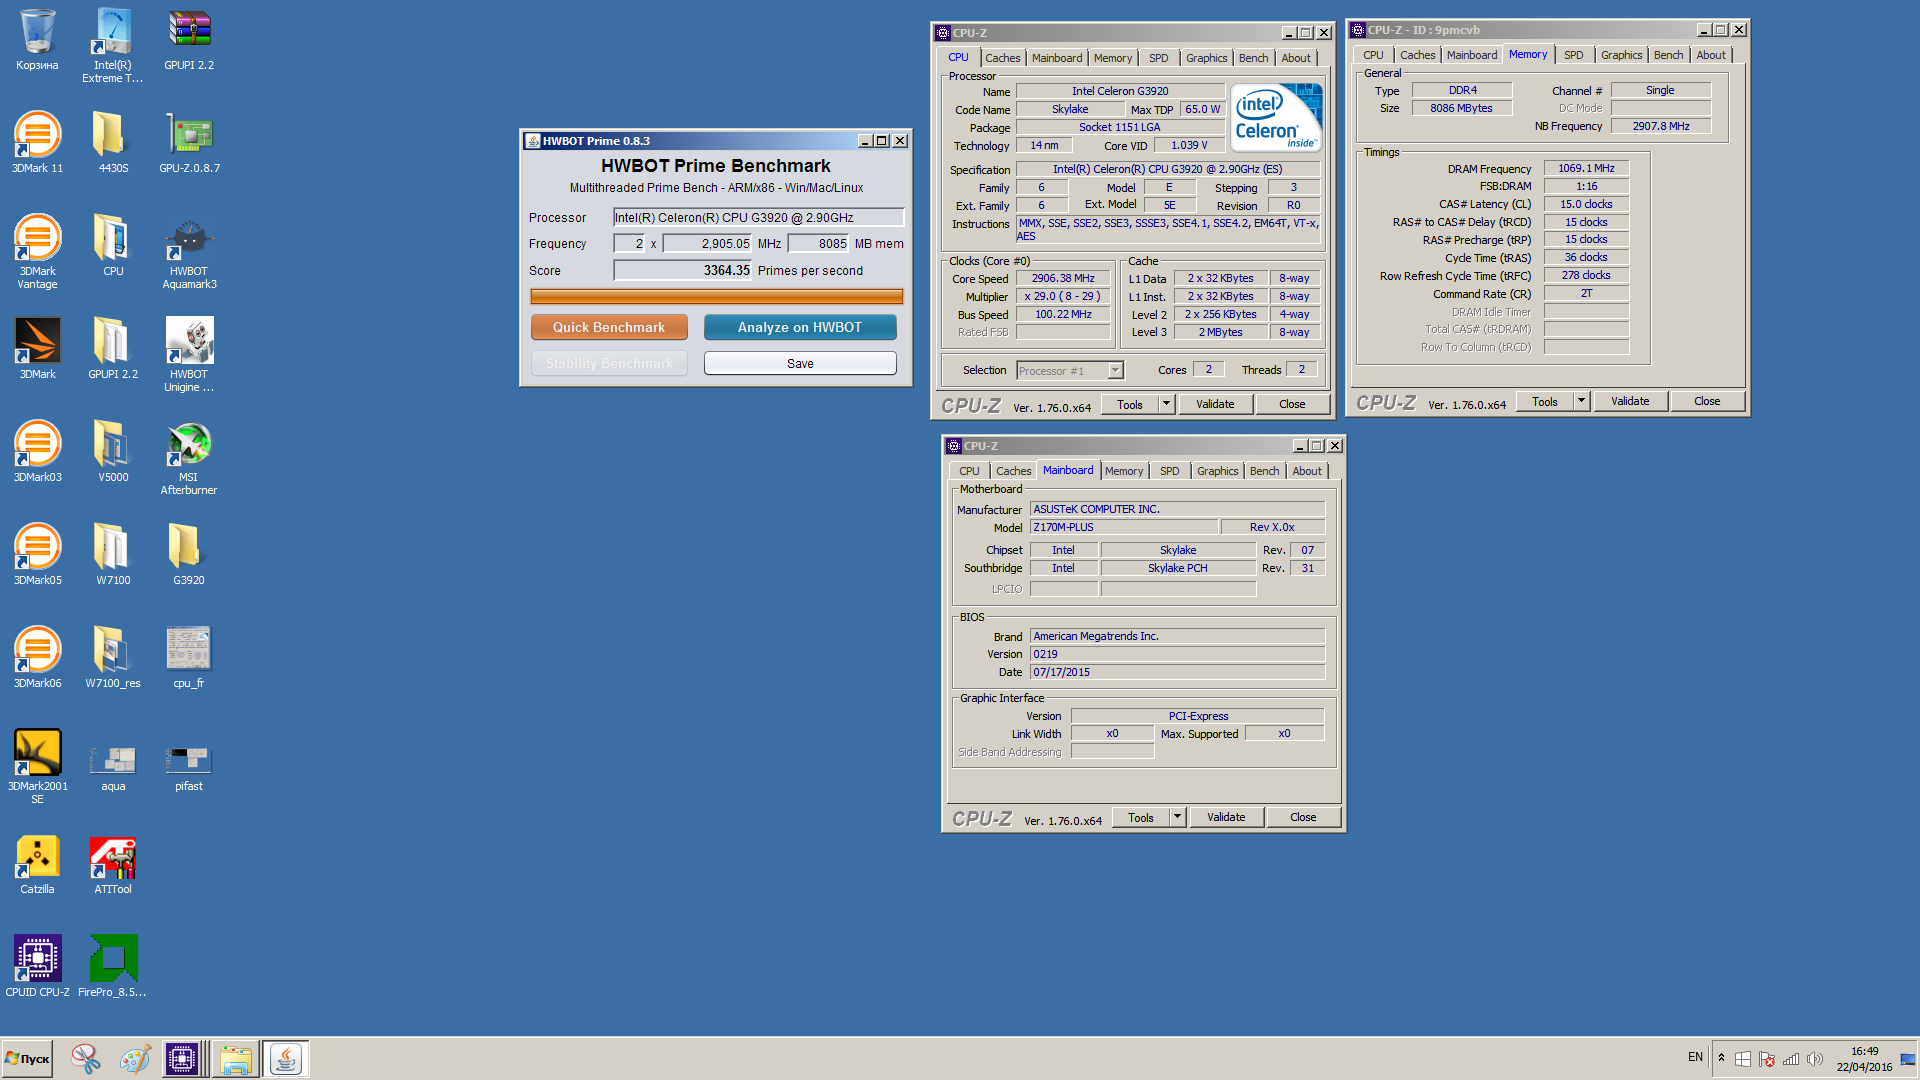Image resolution: width=1920 pixels, height=1080 pixels.
Task: Open the cpu_fr image file
Action: (189, 658)
